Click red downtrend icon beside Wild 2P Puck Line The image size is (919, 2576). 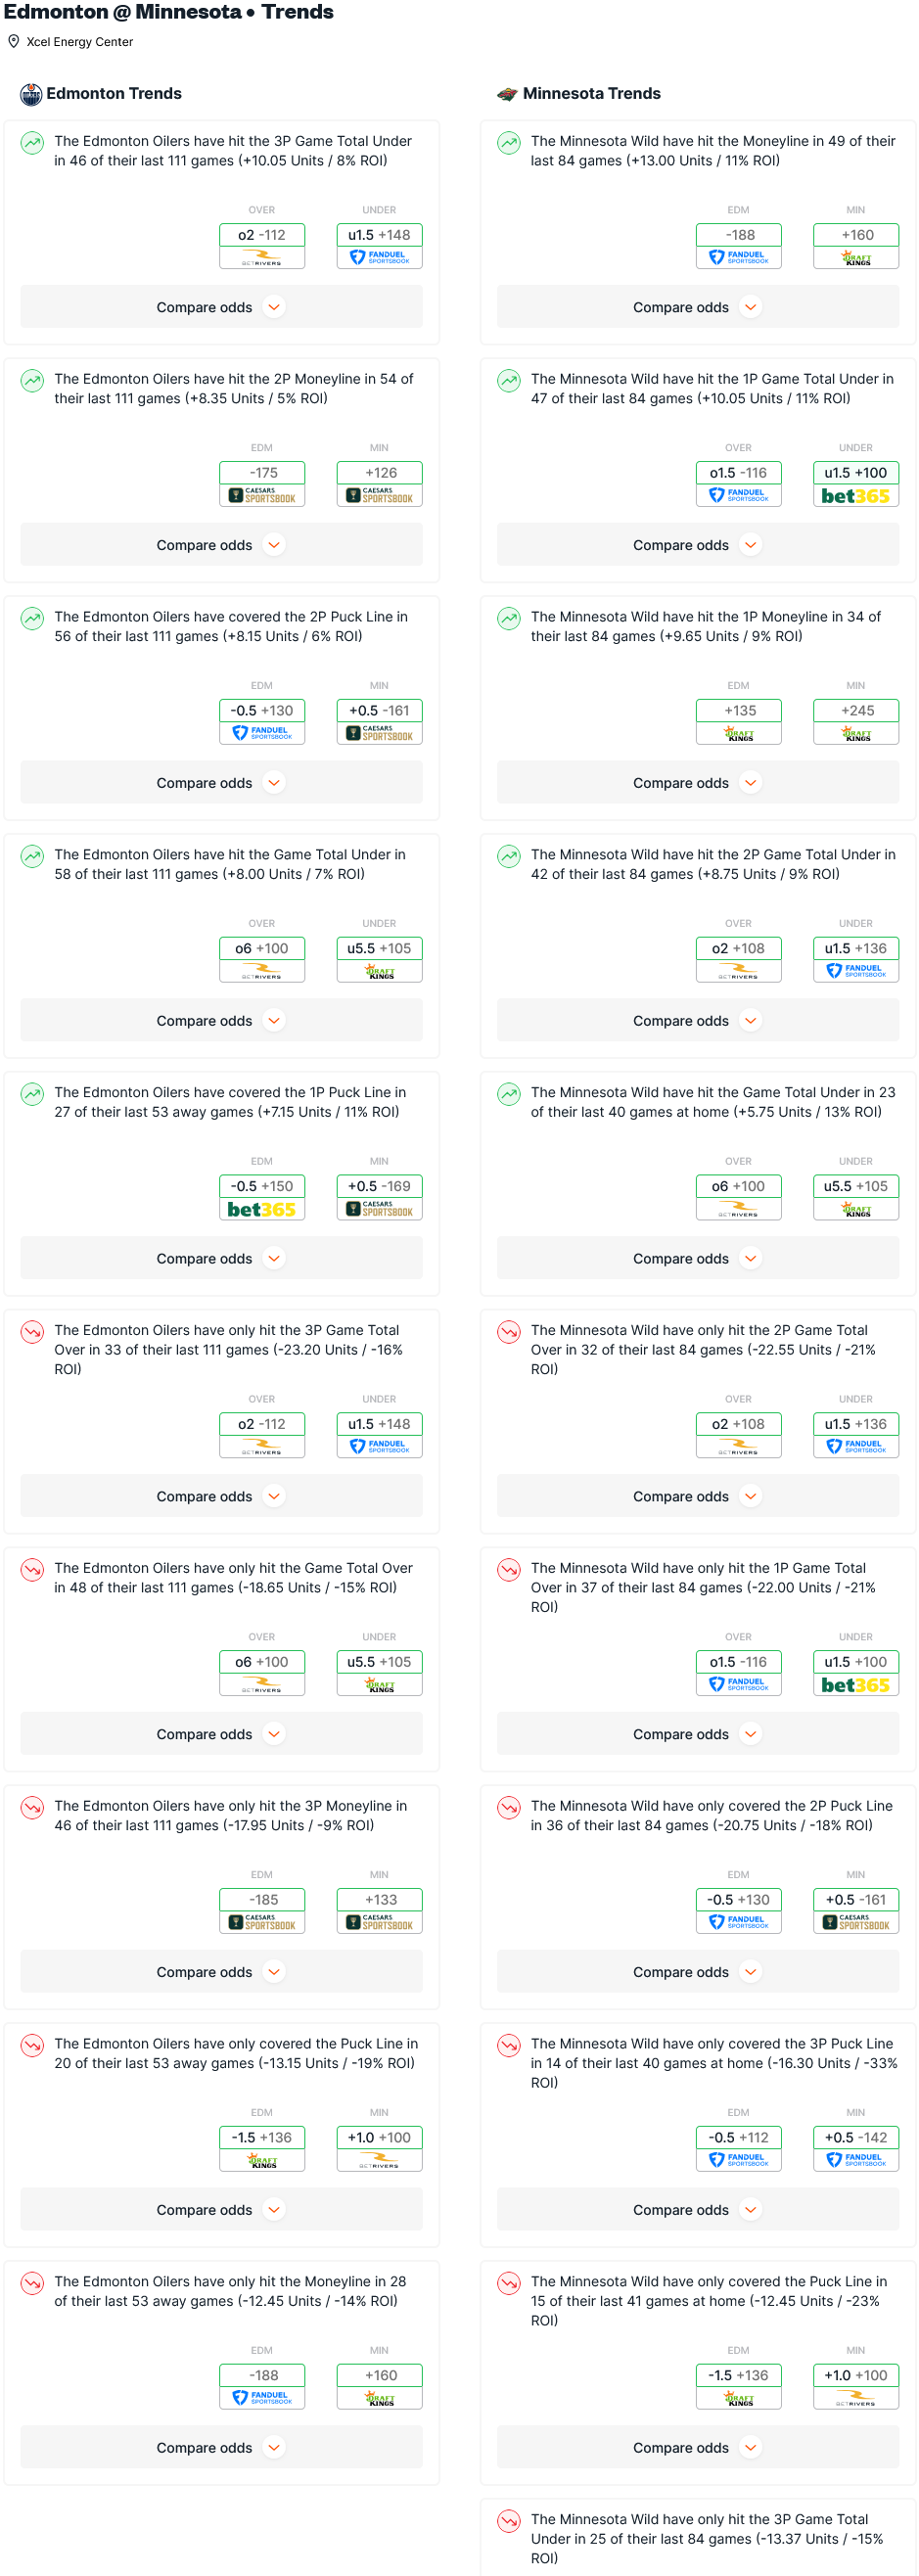pyautogui.click(x=509, y=1807)
